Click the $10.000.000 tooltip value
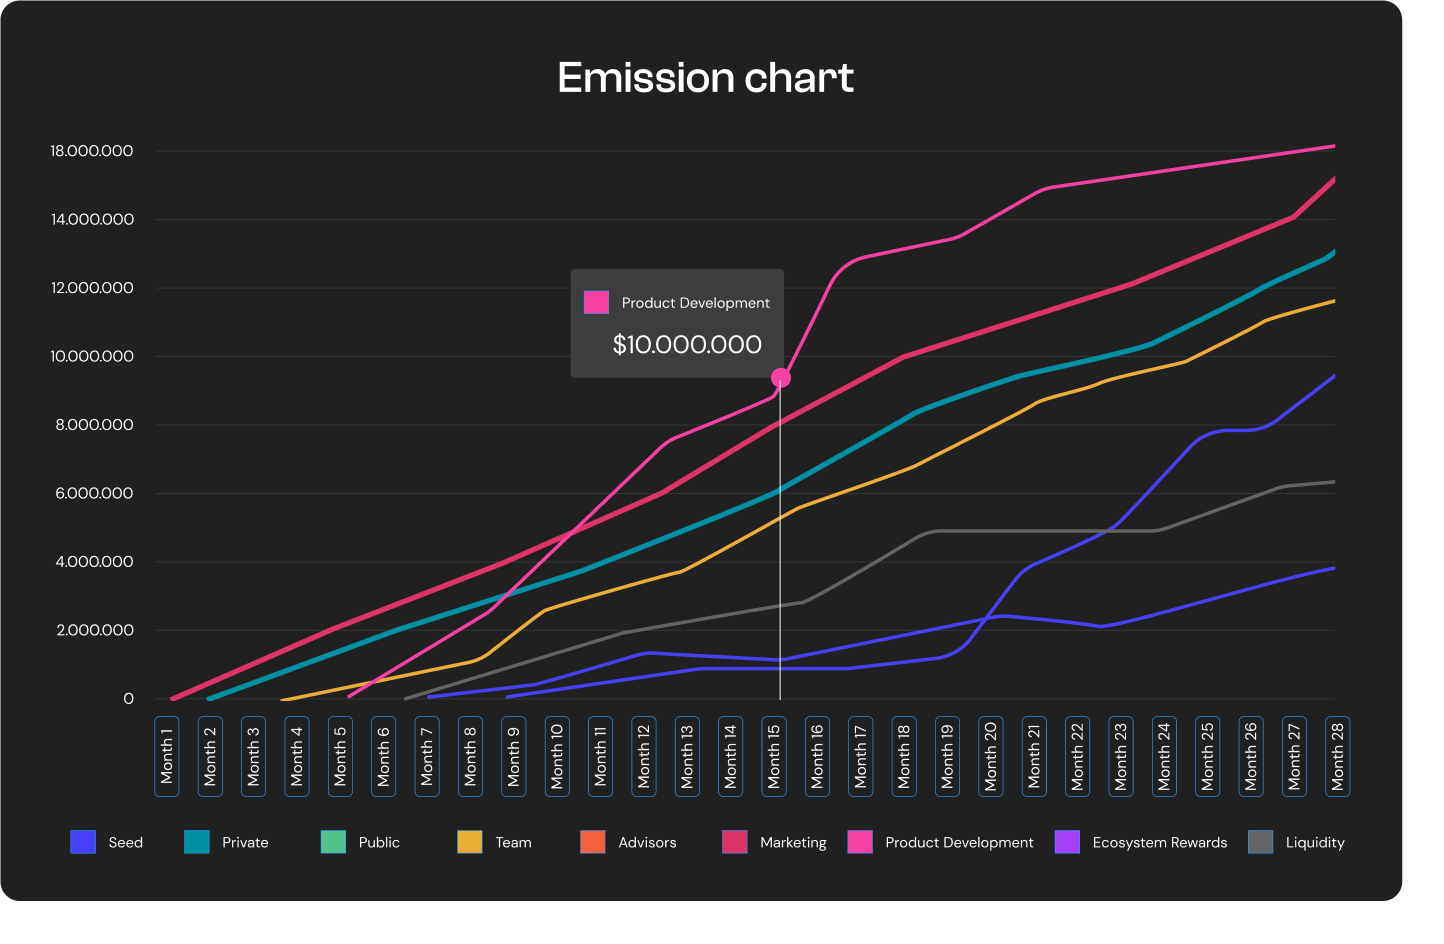Image resolution: width=1444 pixels, height=944 pixels. 687,345
